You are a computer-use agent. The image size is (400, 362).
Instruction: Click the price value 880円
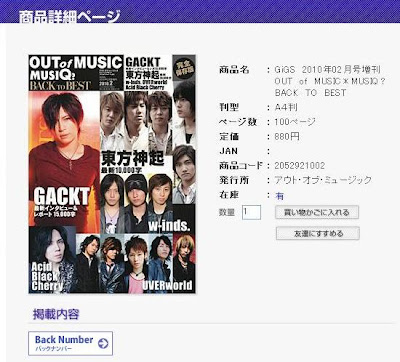point(287,136)
